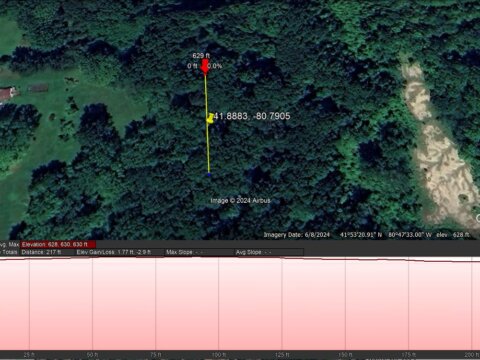Click the partial navigation control at the right edge

click(478, 218)
